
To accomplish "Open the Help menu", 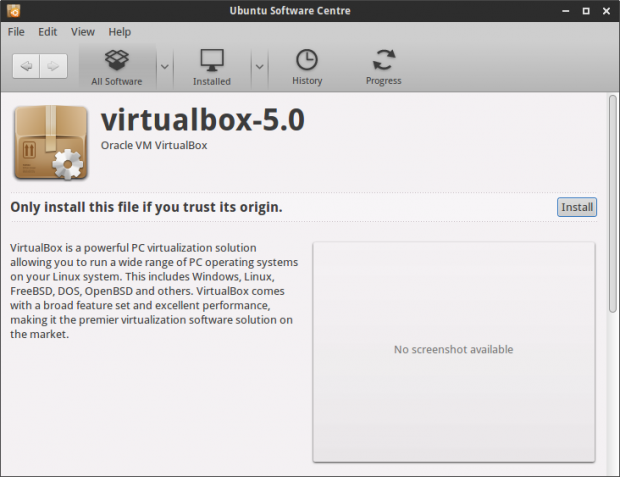I will [x=119, y=32].
